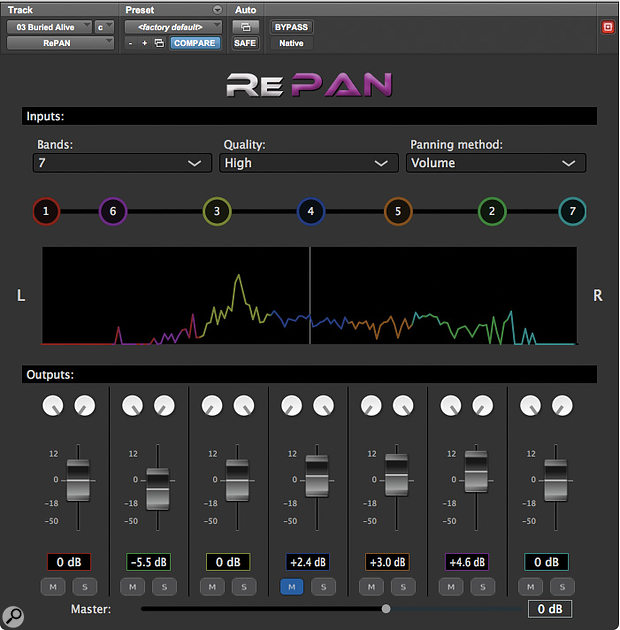620x630 pixels.
Task: Click the Master 0 dB value field
Action: 550,609
